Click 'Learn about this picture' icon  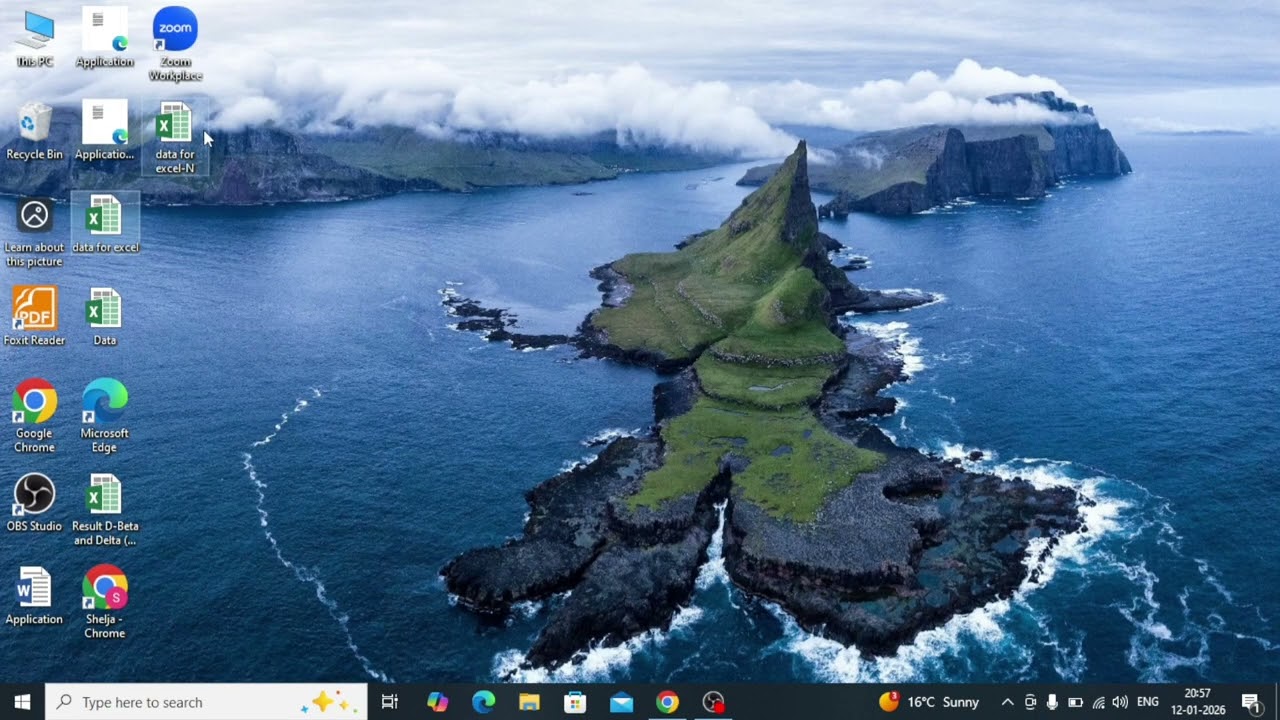[x=34, y=232]
